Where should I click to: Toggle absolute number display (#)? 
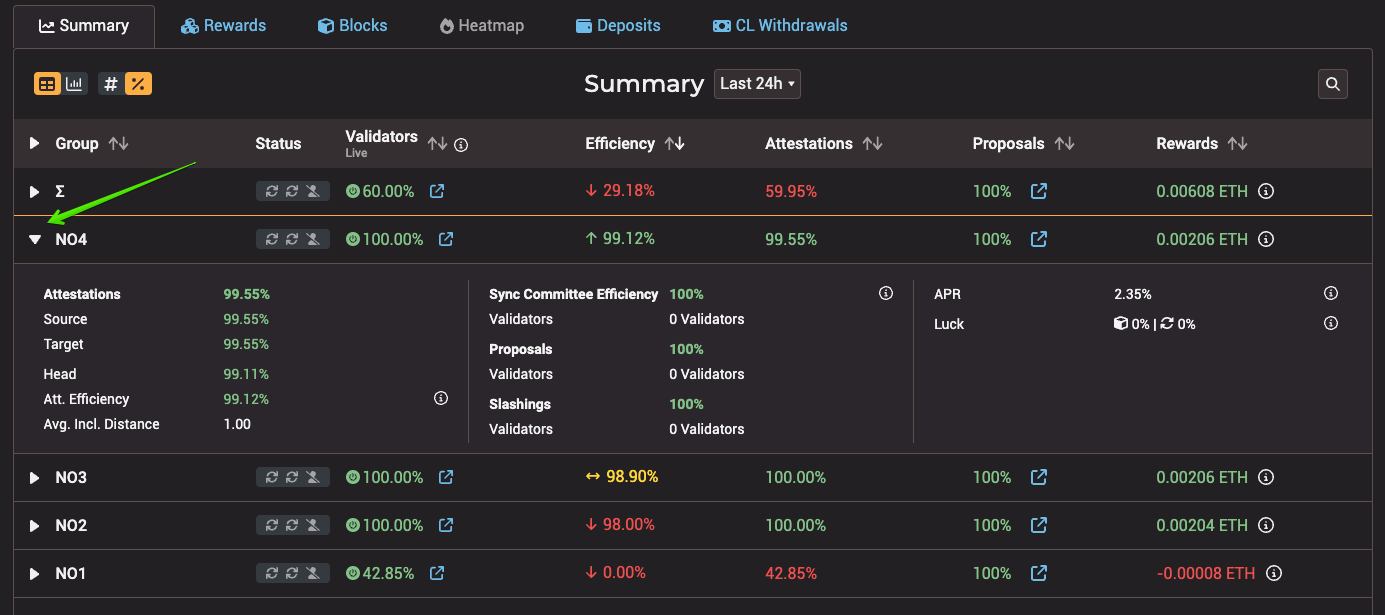111,84
